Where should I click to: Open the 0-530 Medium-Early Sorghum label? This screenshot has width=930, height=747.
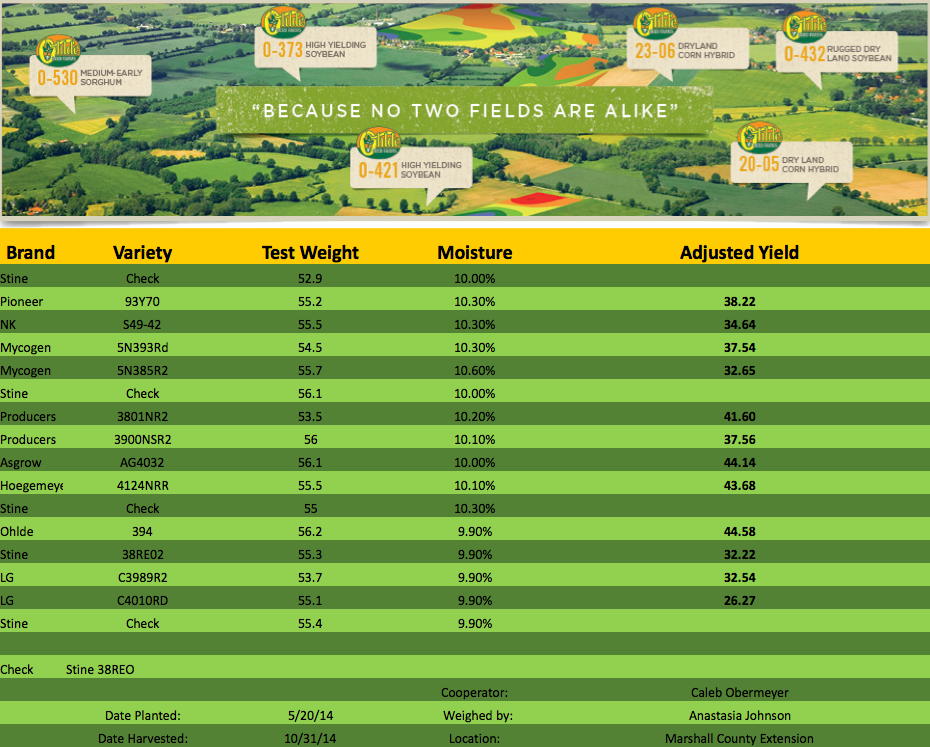tap(88, 78)
